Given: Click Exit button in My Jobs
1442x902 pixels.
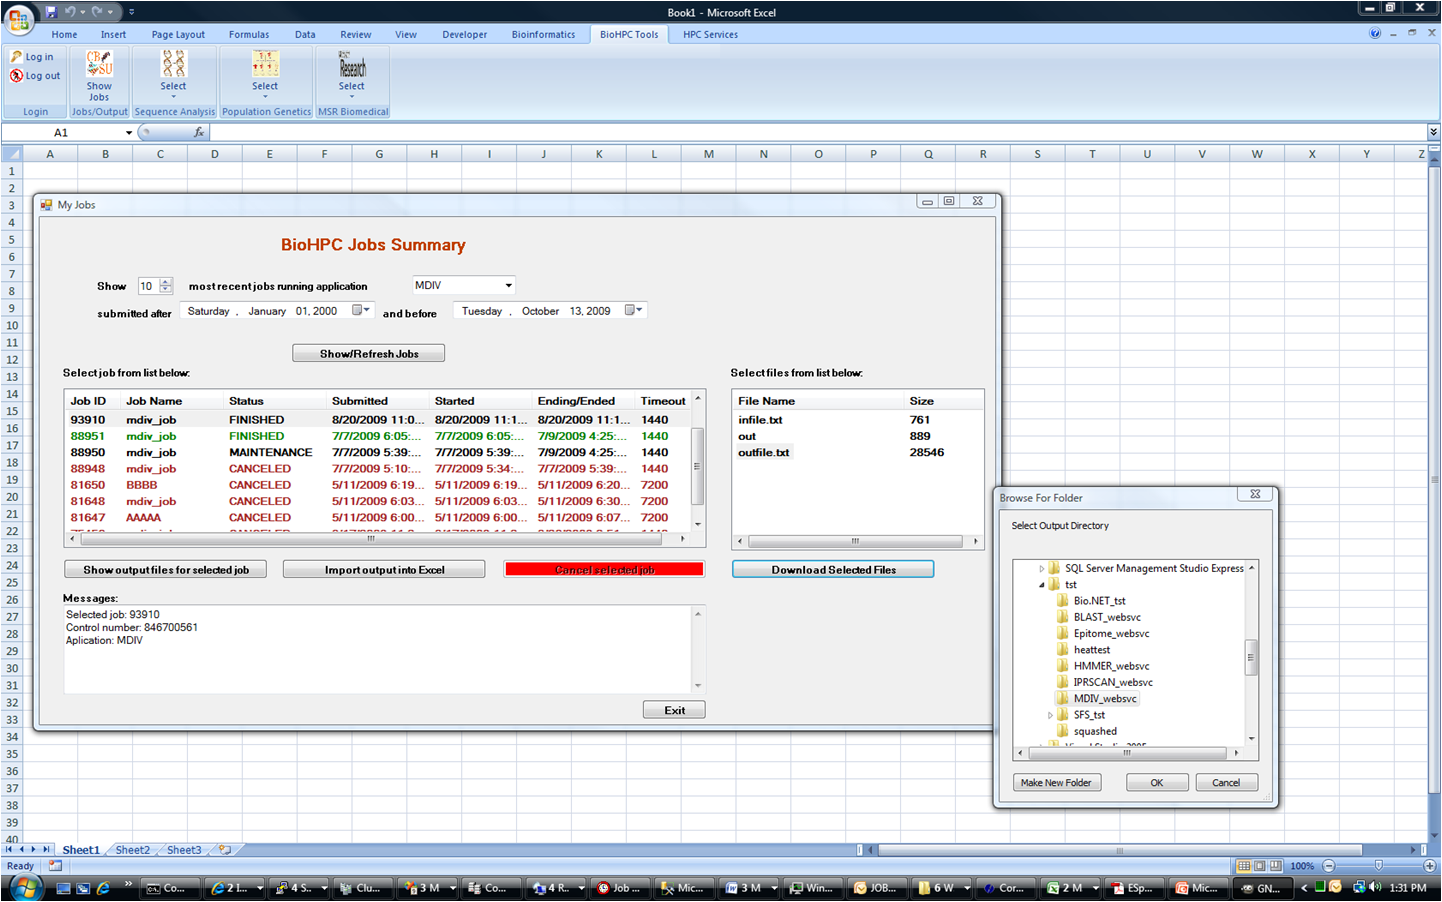Looking at the screenshot, I should 674,710.
